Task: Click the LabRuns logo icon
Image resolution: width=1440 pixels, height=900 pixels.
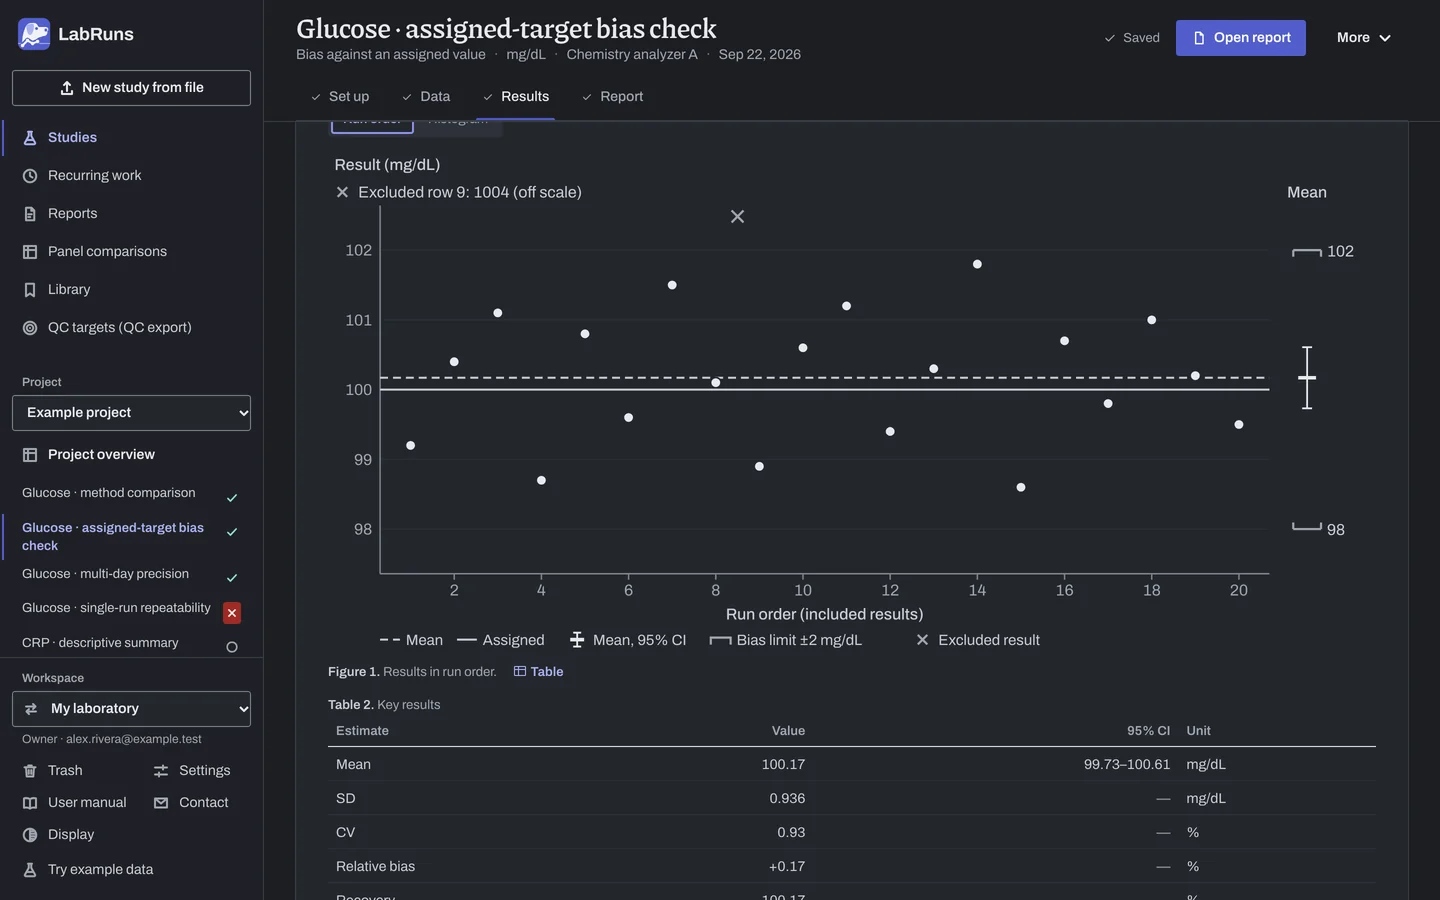Action: coord(34,34)
